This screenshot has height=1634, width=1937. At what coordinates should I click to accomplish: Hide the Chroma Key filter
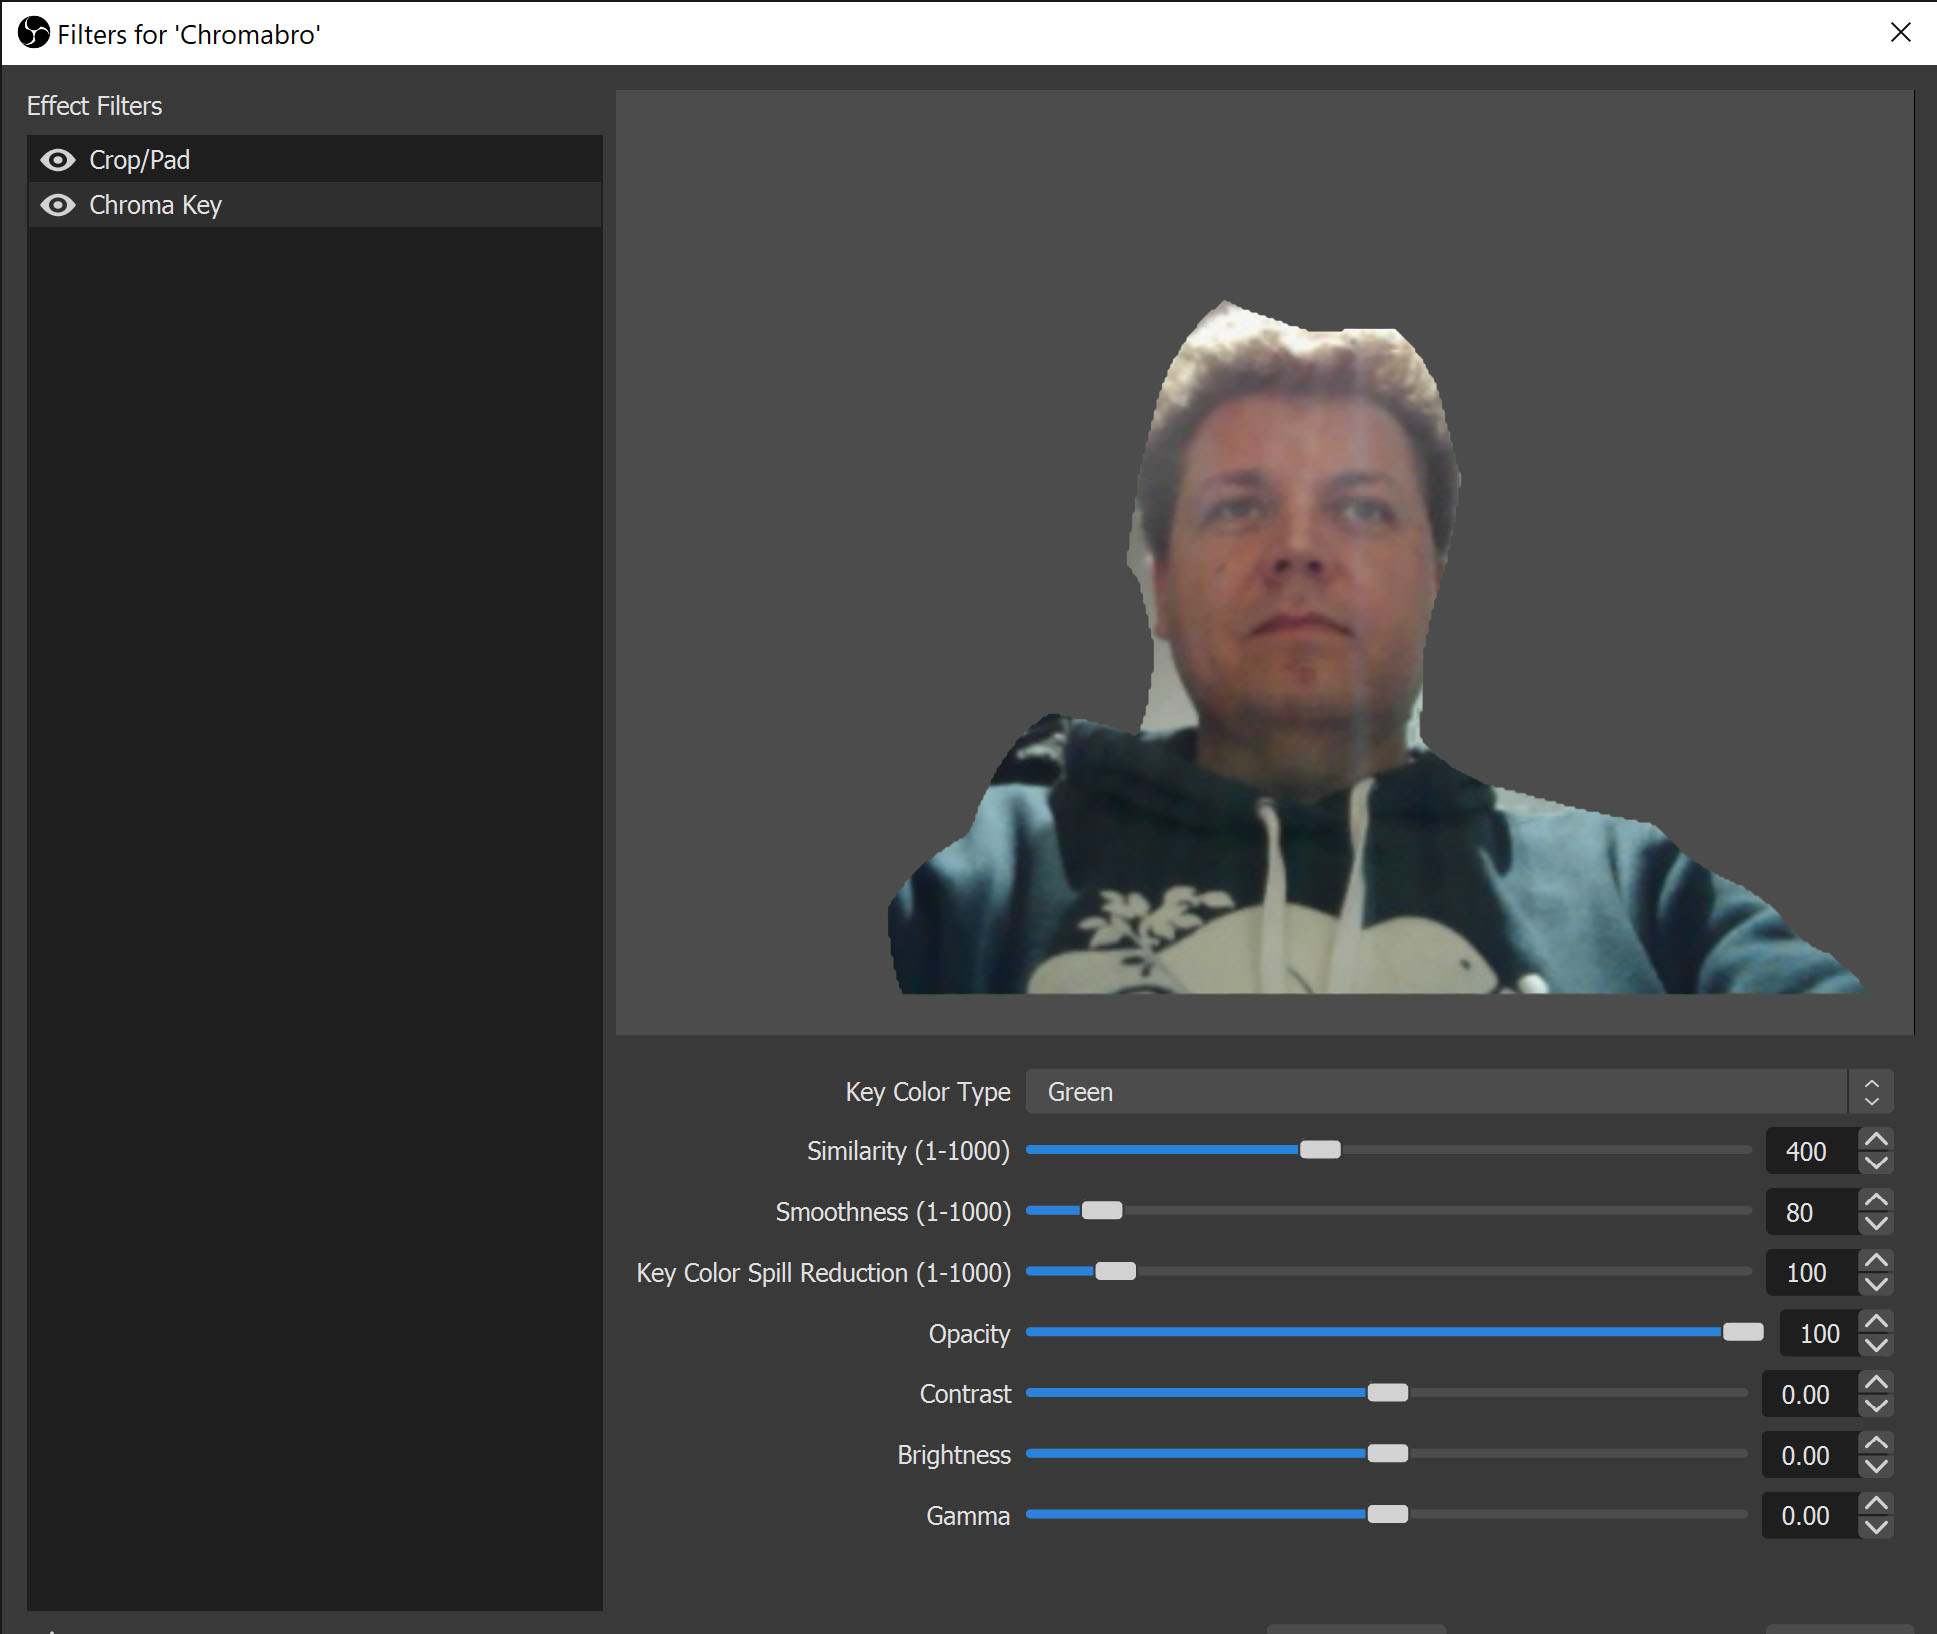coord(58,205)
